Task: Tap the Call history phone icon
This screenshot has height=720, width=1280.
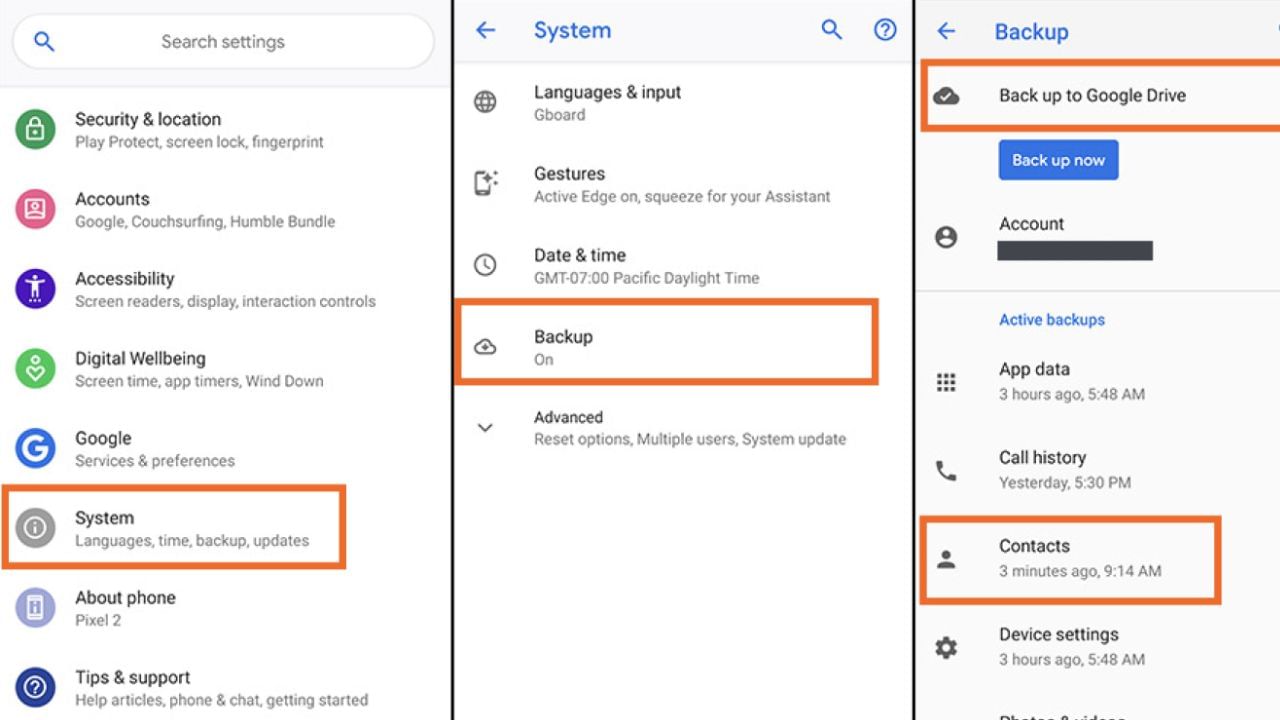Action: [x=946, y=471]
